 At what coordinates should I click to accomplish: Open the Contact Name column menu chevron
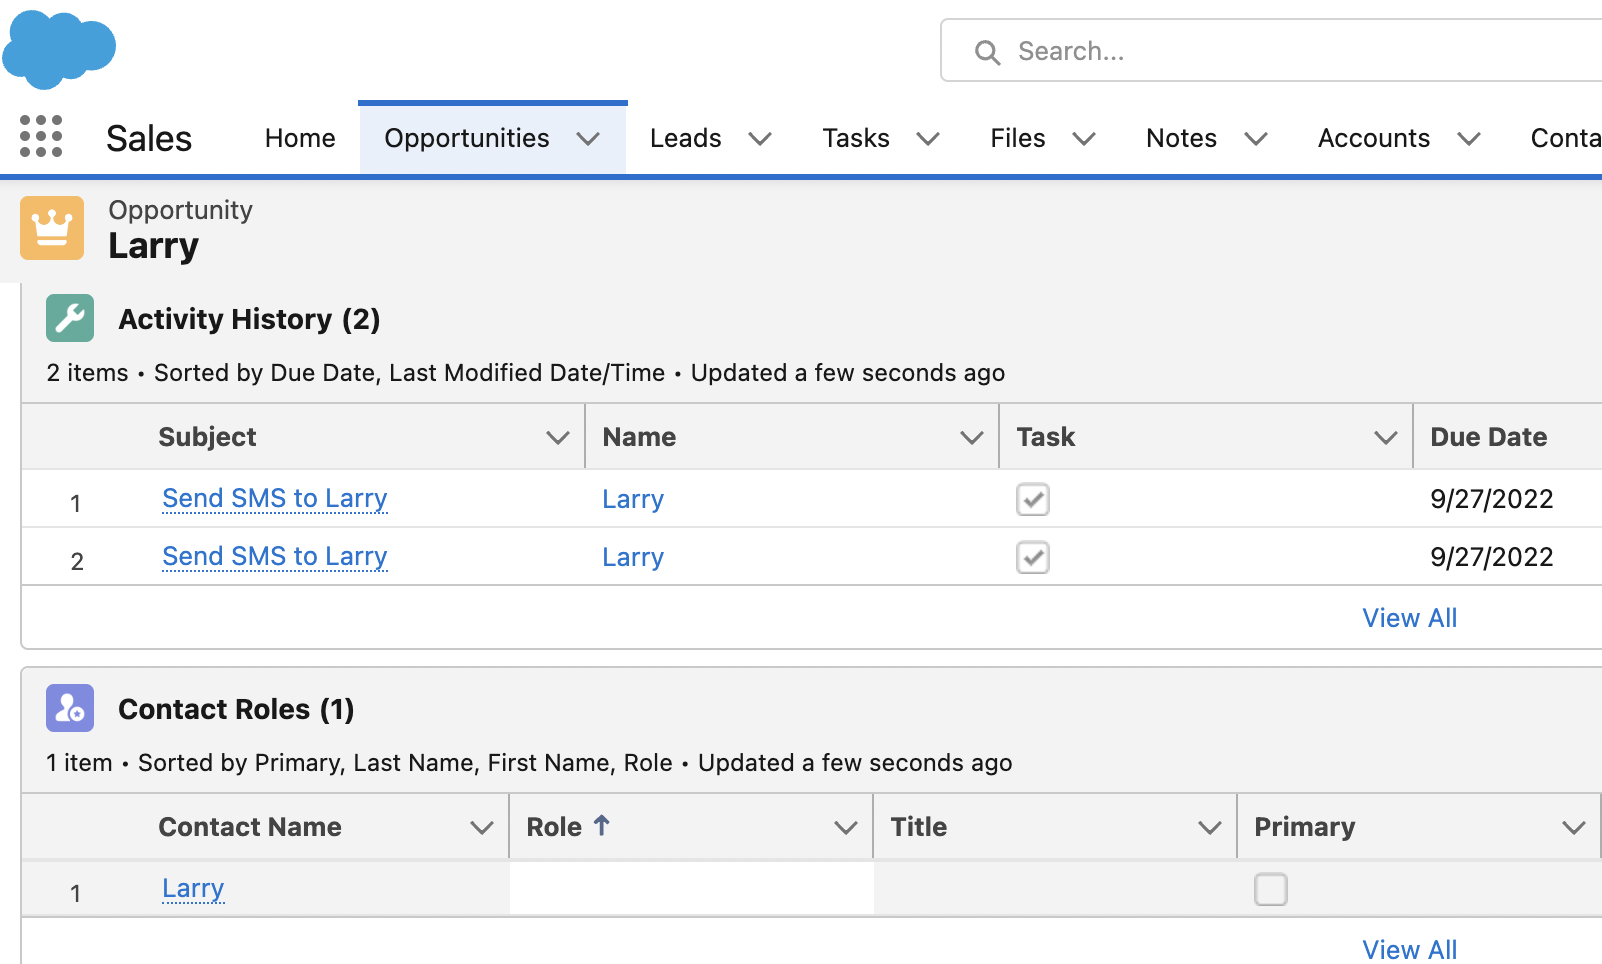tap(482, 827)
